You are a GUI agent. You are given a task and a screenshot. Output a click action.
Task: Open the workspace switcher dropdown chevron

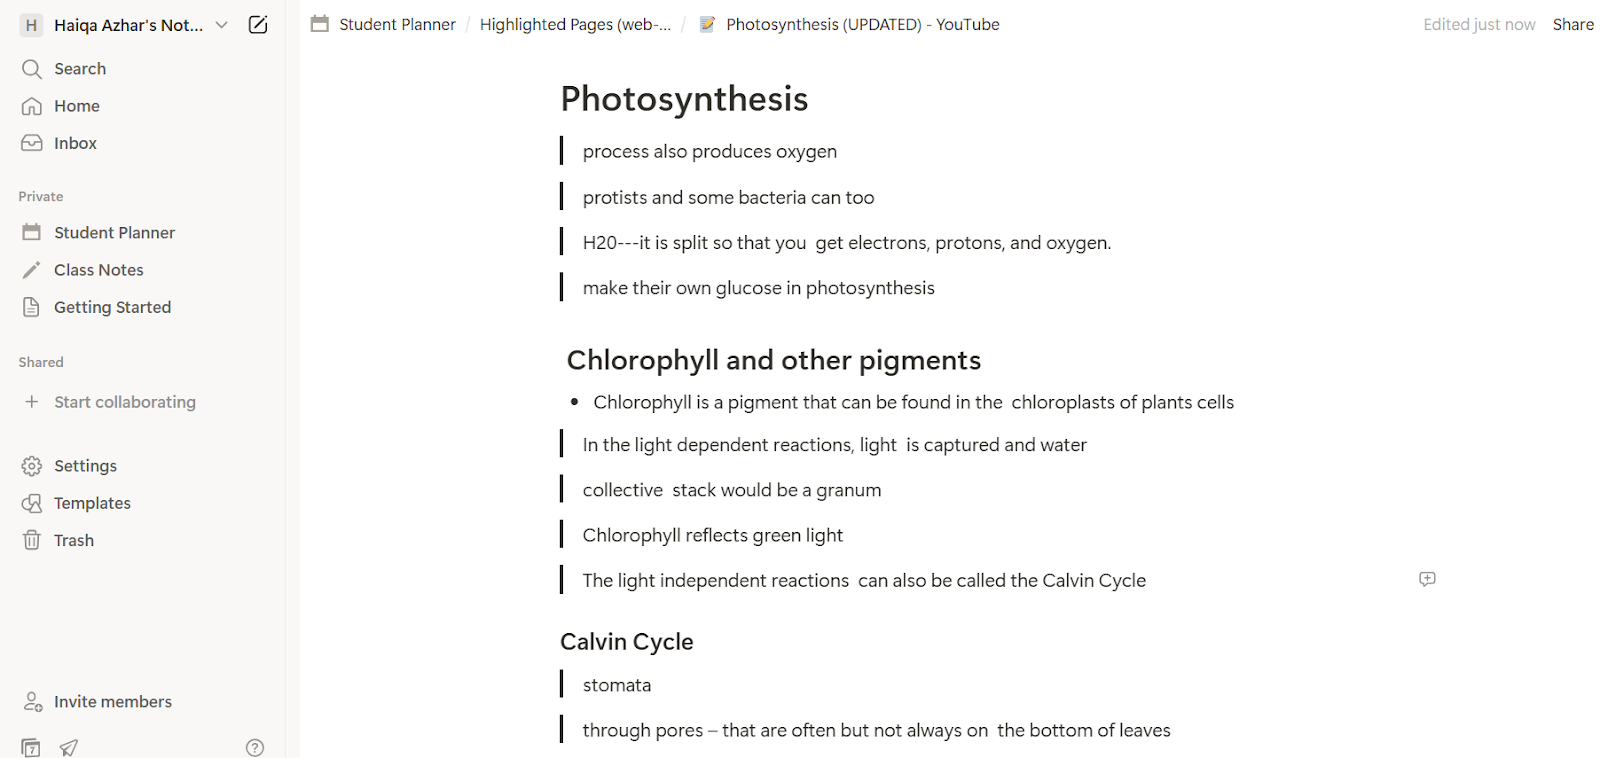[x=221, y=25]
